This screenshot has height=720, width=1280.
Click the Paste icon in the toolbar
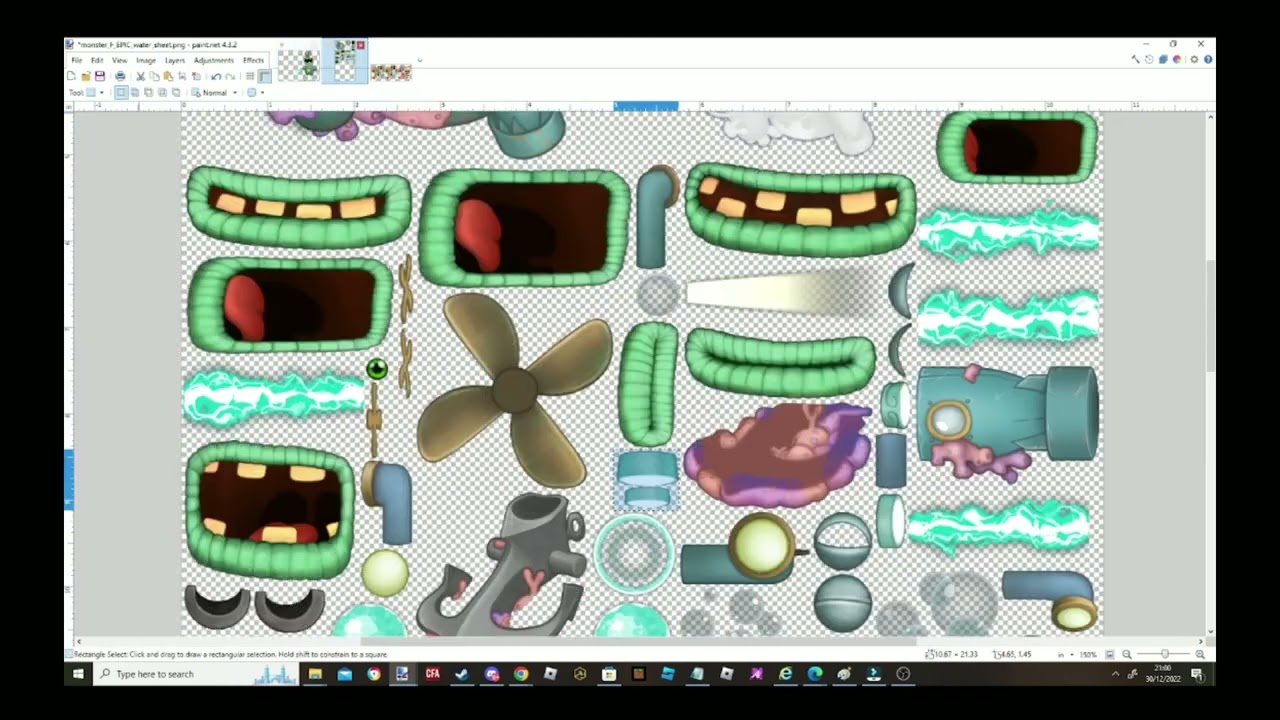[168, 76]
